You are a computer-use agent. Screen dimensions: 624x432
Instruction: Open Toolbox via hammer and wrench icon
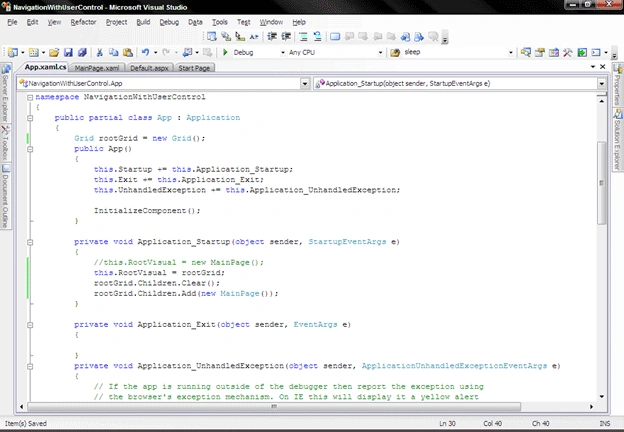point(567,53)
